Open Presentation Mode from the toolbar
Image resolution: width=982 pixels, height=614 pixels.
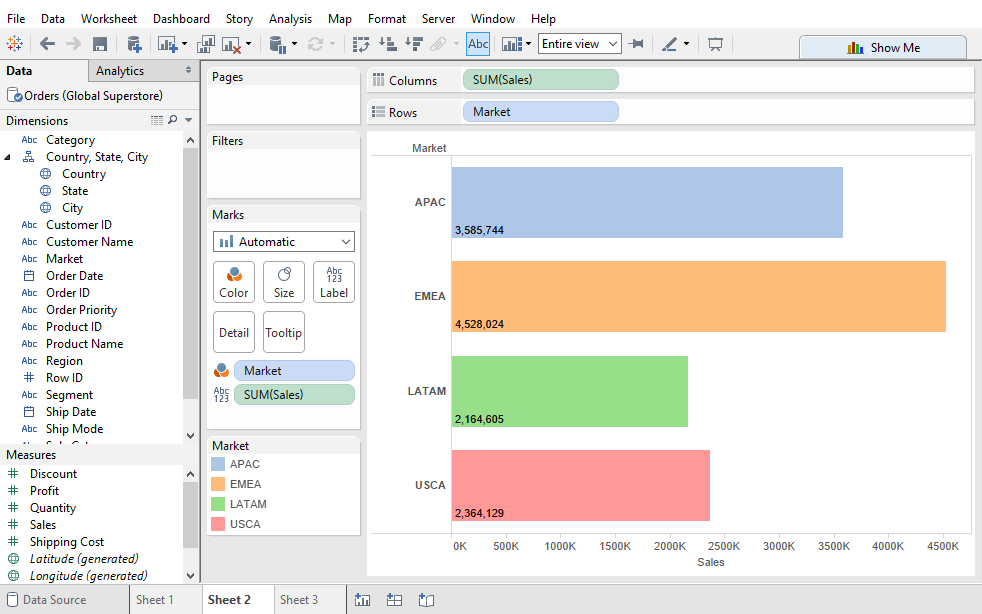click(x=715, y=44)
